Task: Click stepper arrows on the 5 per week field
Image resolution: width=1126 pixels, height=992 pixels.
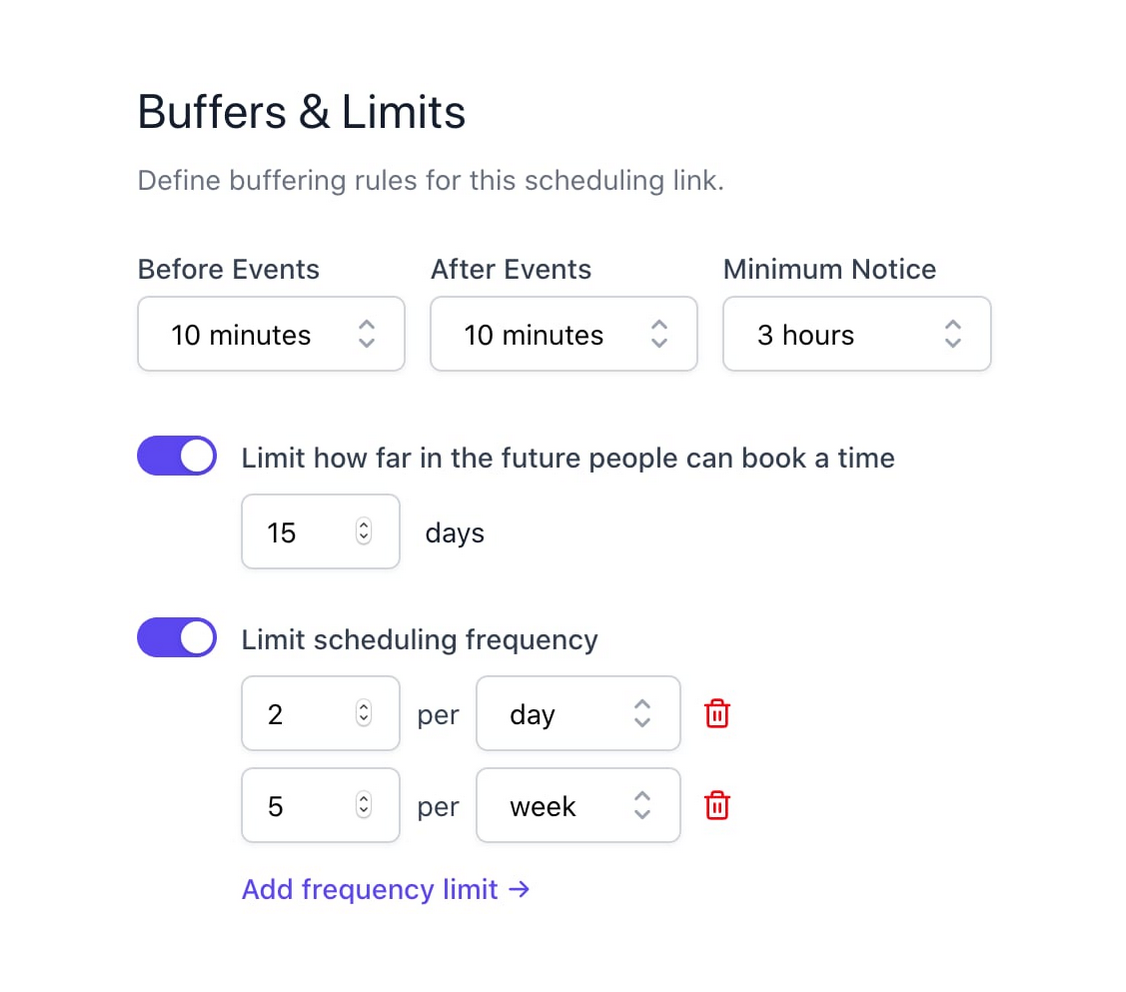Action: click(364, 806)
